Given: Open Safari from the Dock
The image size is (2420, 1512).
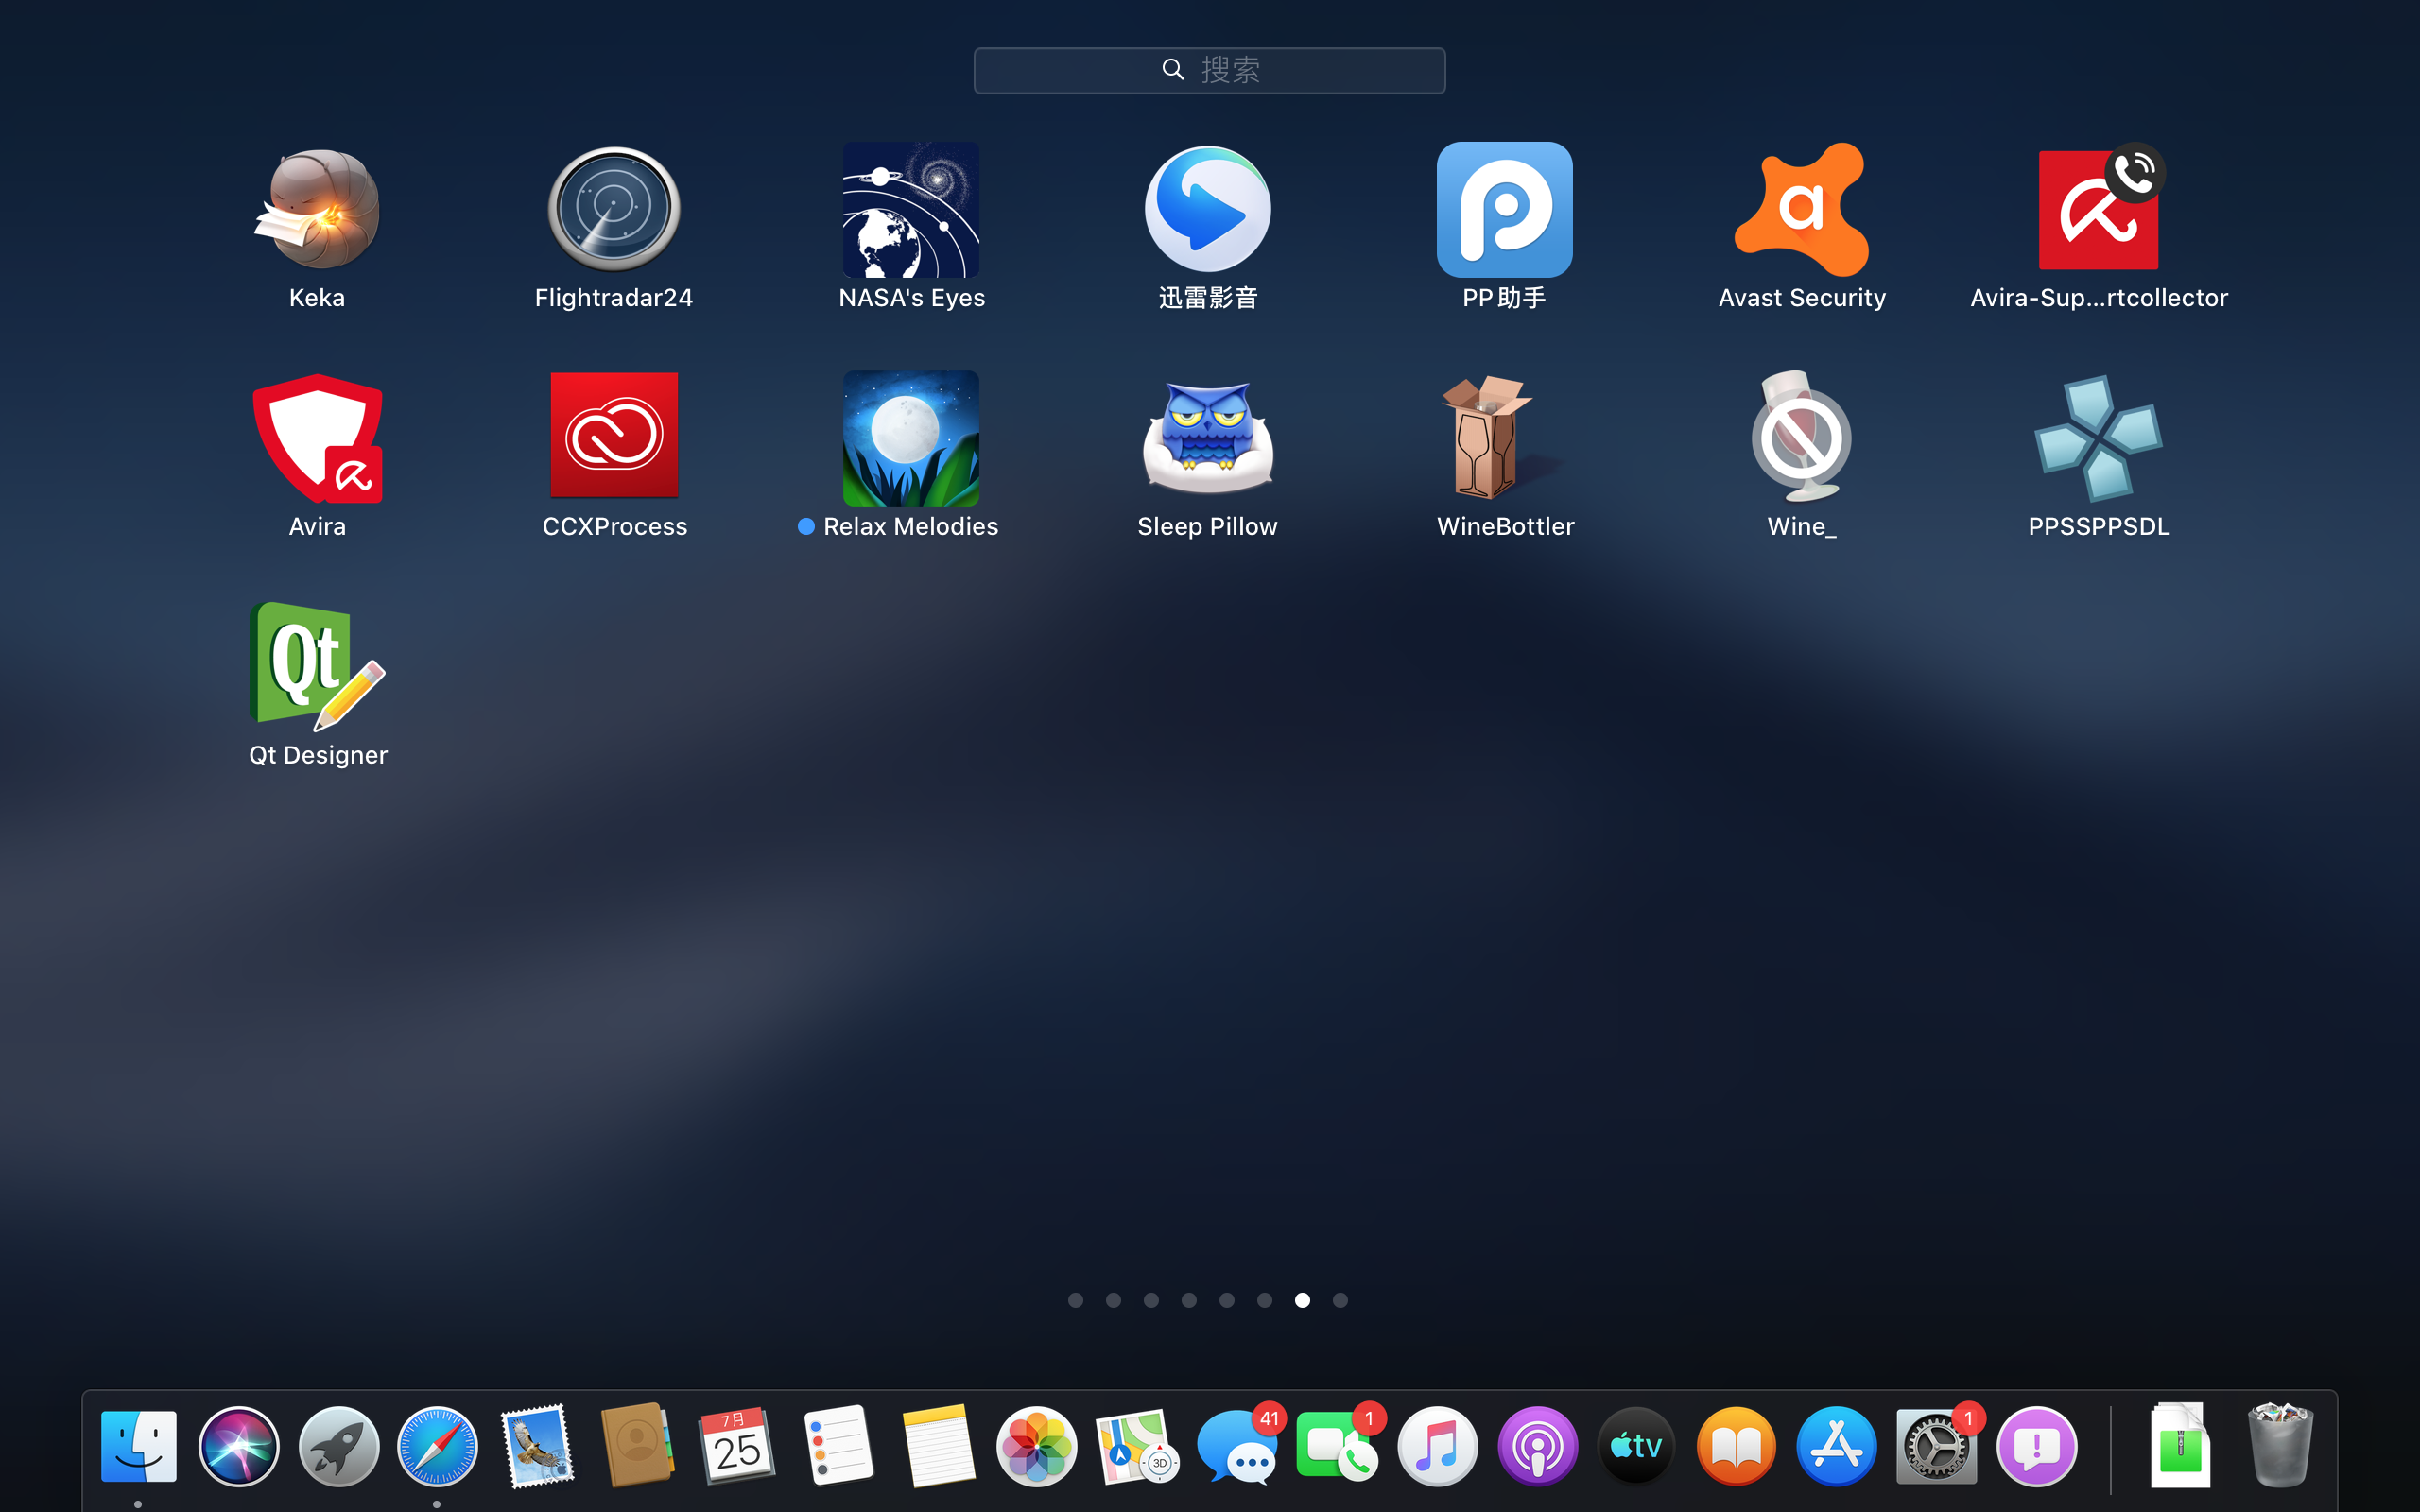Looking at the screenshot, I should click(x=437, y=1446).
